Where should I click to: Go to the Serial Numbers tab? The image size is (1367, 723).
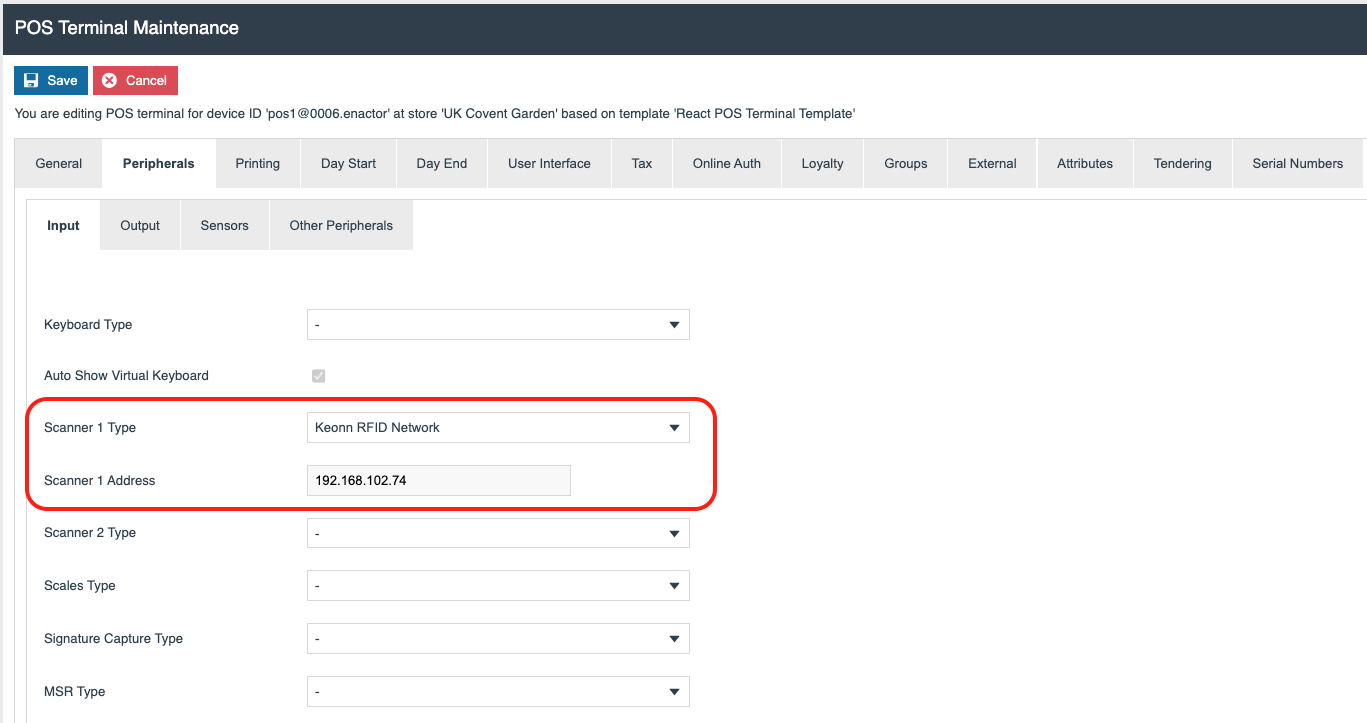click(1297, 164)
